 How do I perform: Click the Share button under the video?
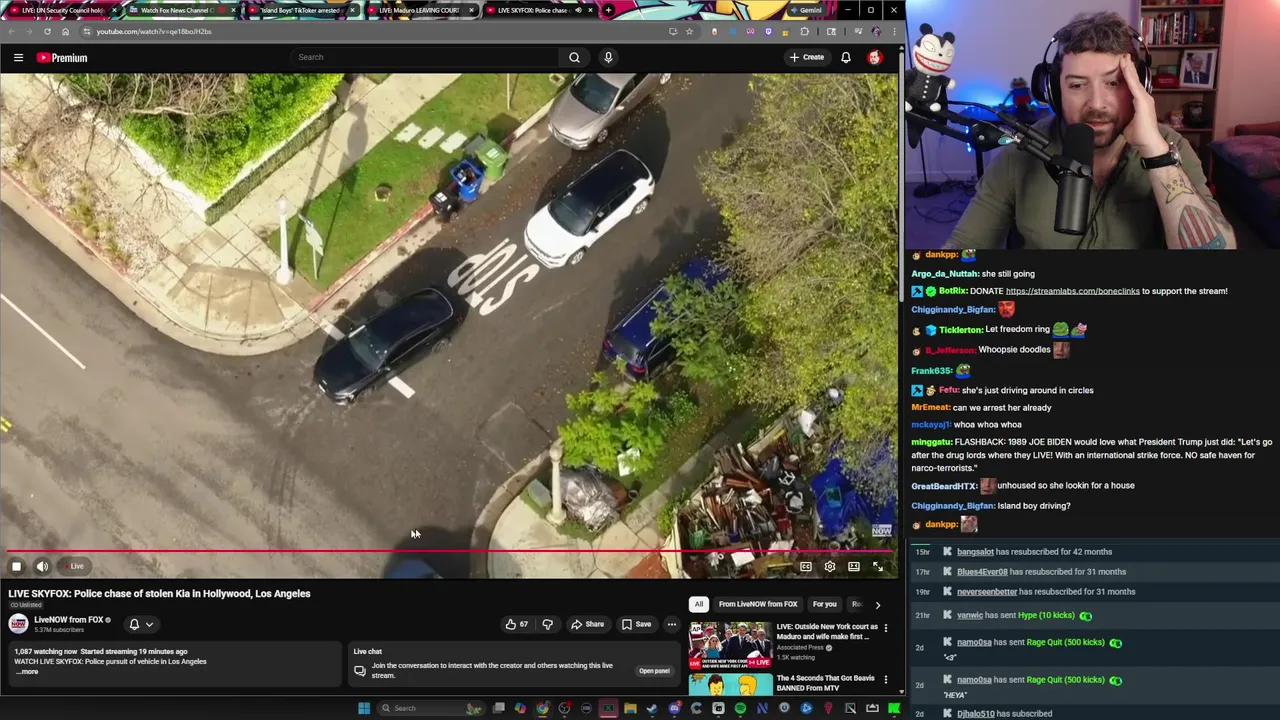[588, 624]
